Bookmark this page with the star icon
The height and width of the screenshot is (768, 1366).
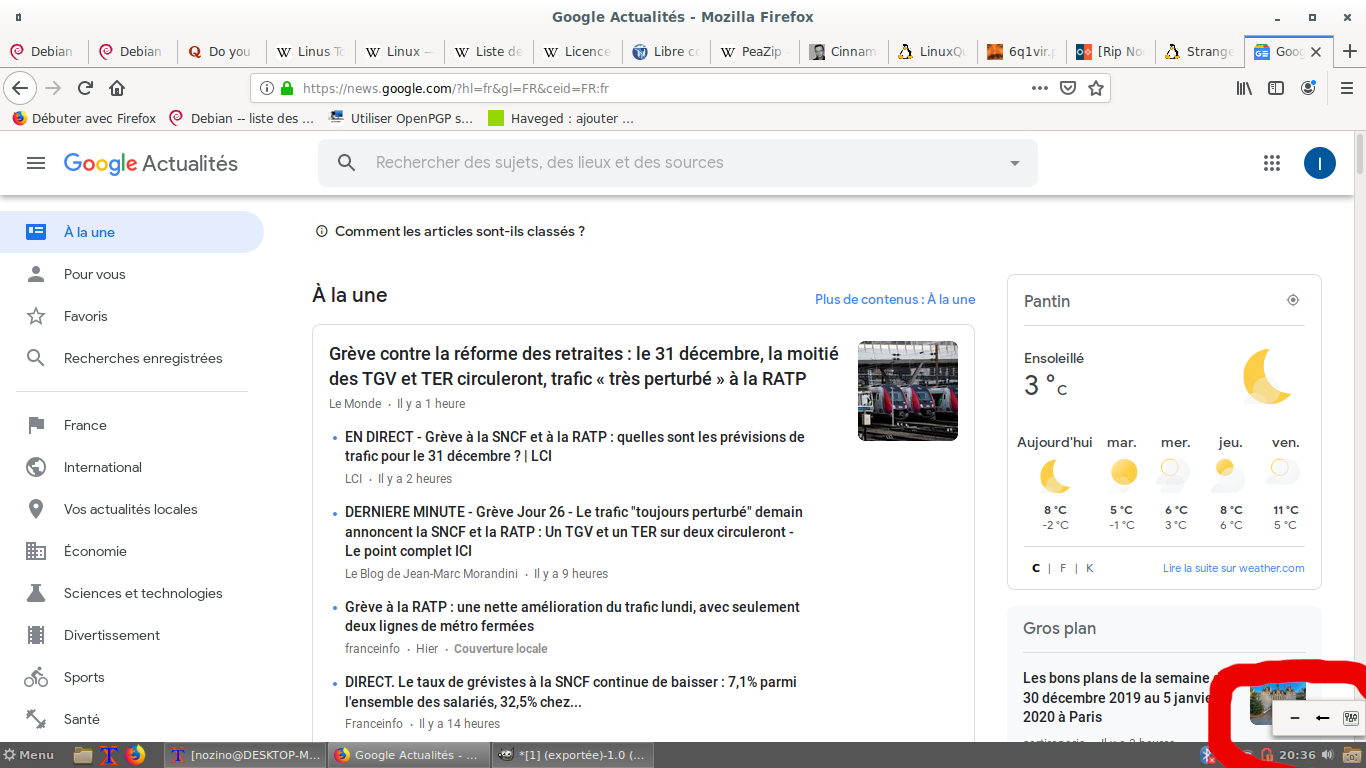[1096, 88]
